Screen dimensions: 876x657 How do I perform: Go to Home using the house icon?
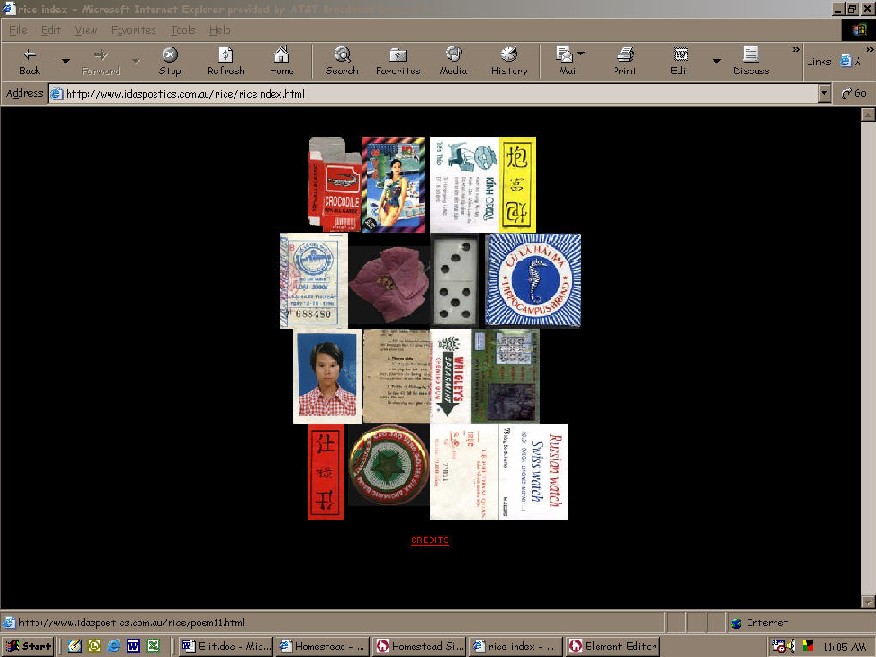click(x=282, y=58)
